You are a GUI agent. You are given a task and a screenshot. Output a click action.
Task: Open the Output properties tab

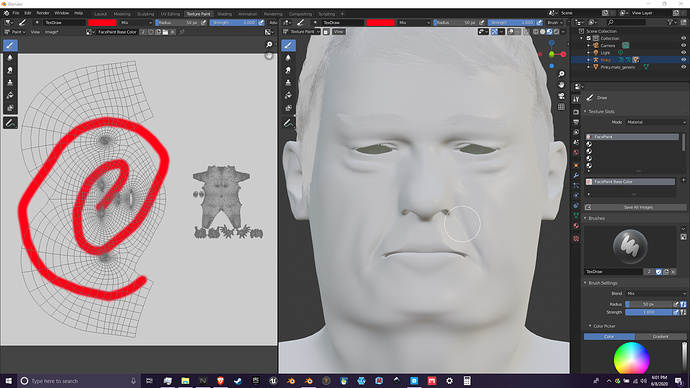[x=576, y=122]
